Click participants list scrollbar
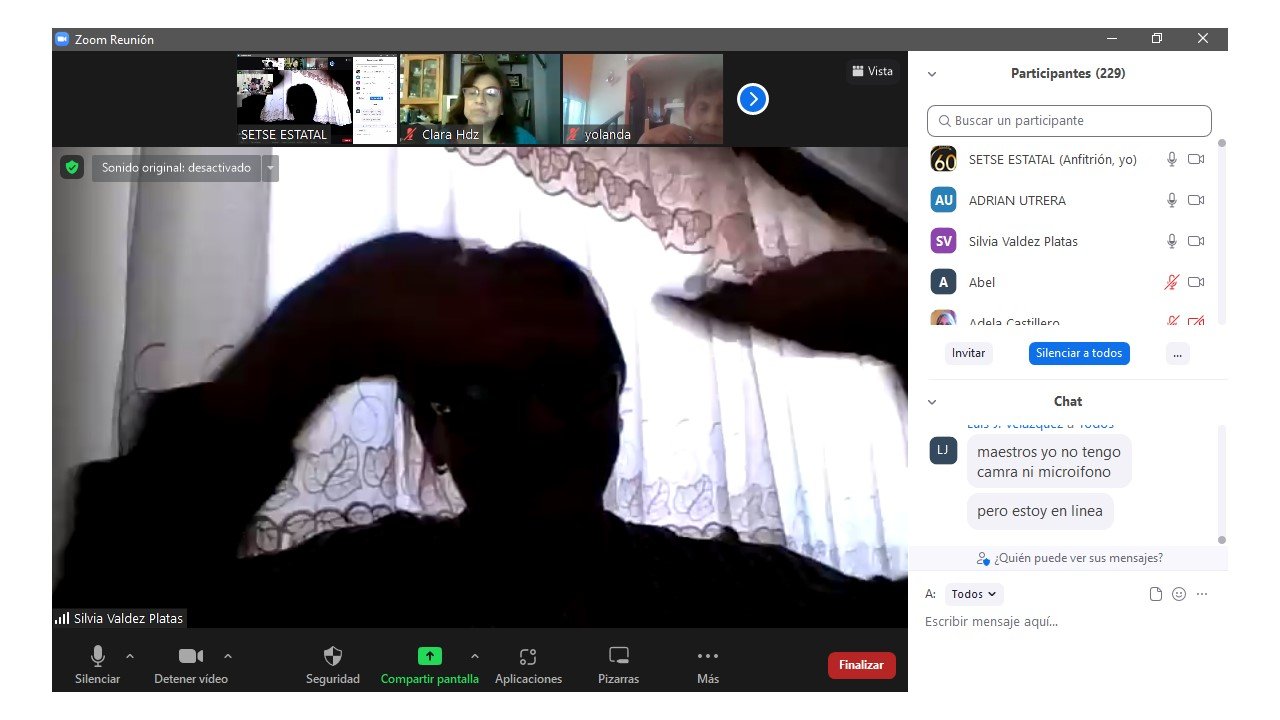This screenshot has width=1280, height=720. pyautogui.click(x=1221, y=232)
